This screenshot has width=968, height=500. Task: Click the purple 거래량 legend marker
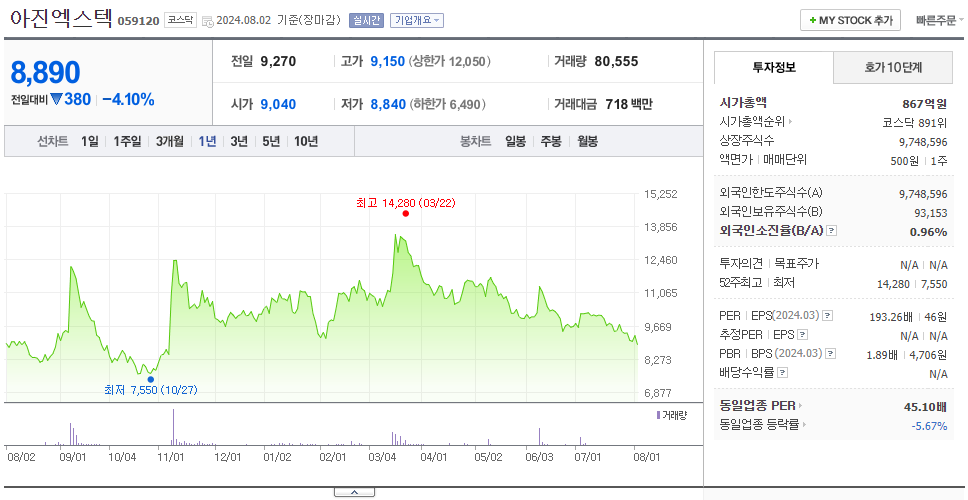pyautogui.click(x=658, y=415)
